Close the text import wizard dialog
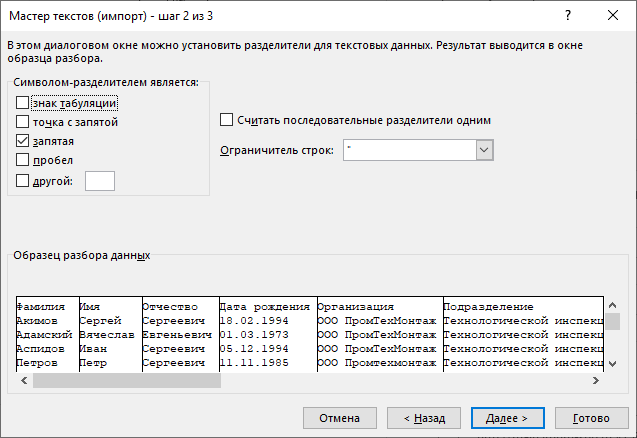The image size is (637, 438). pyautogui.click(x=613, y=16)
